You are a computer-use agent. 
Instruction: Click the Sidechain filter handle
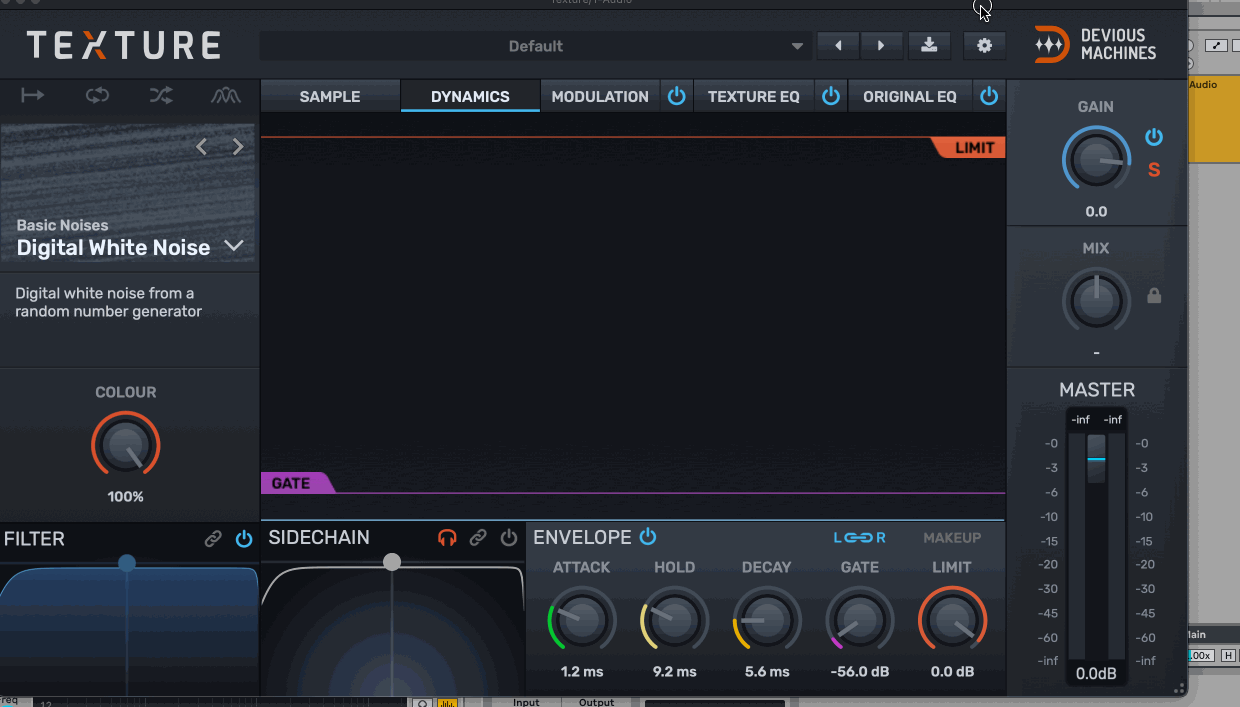pyautogui.click(x=392, y=562)
